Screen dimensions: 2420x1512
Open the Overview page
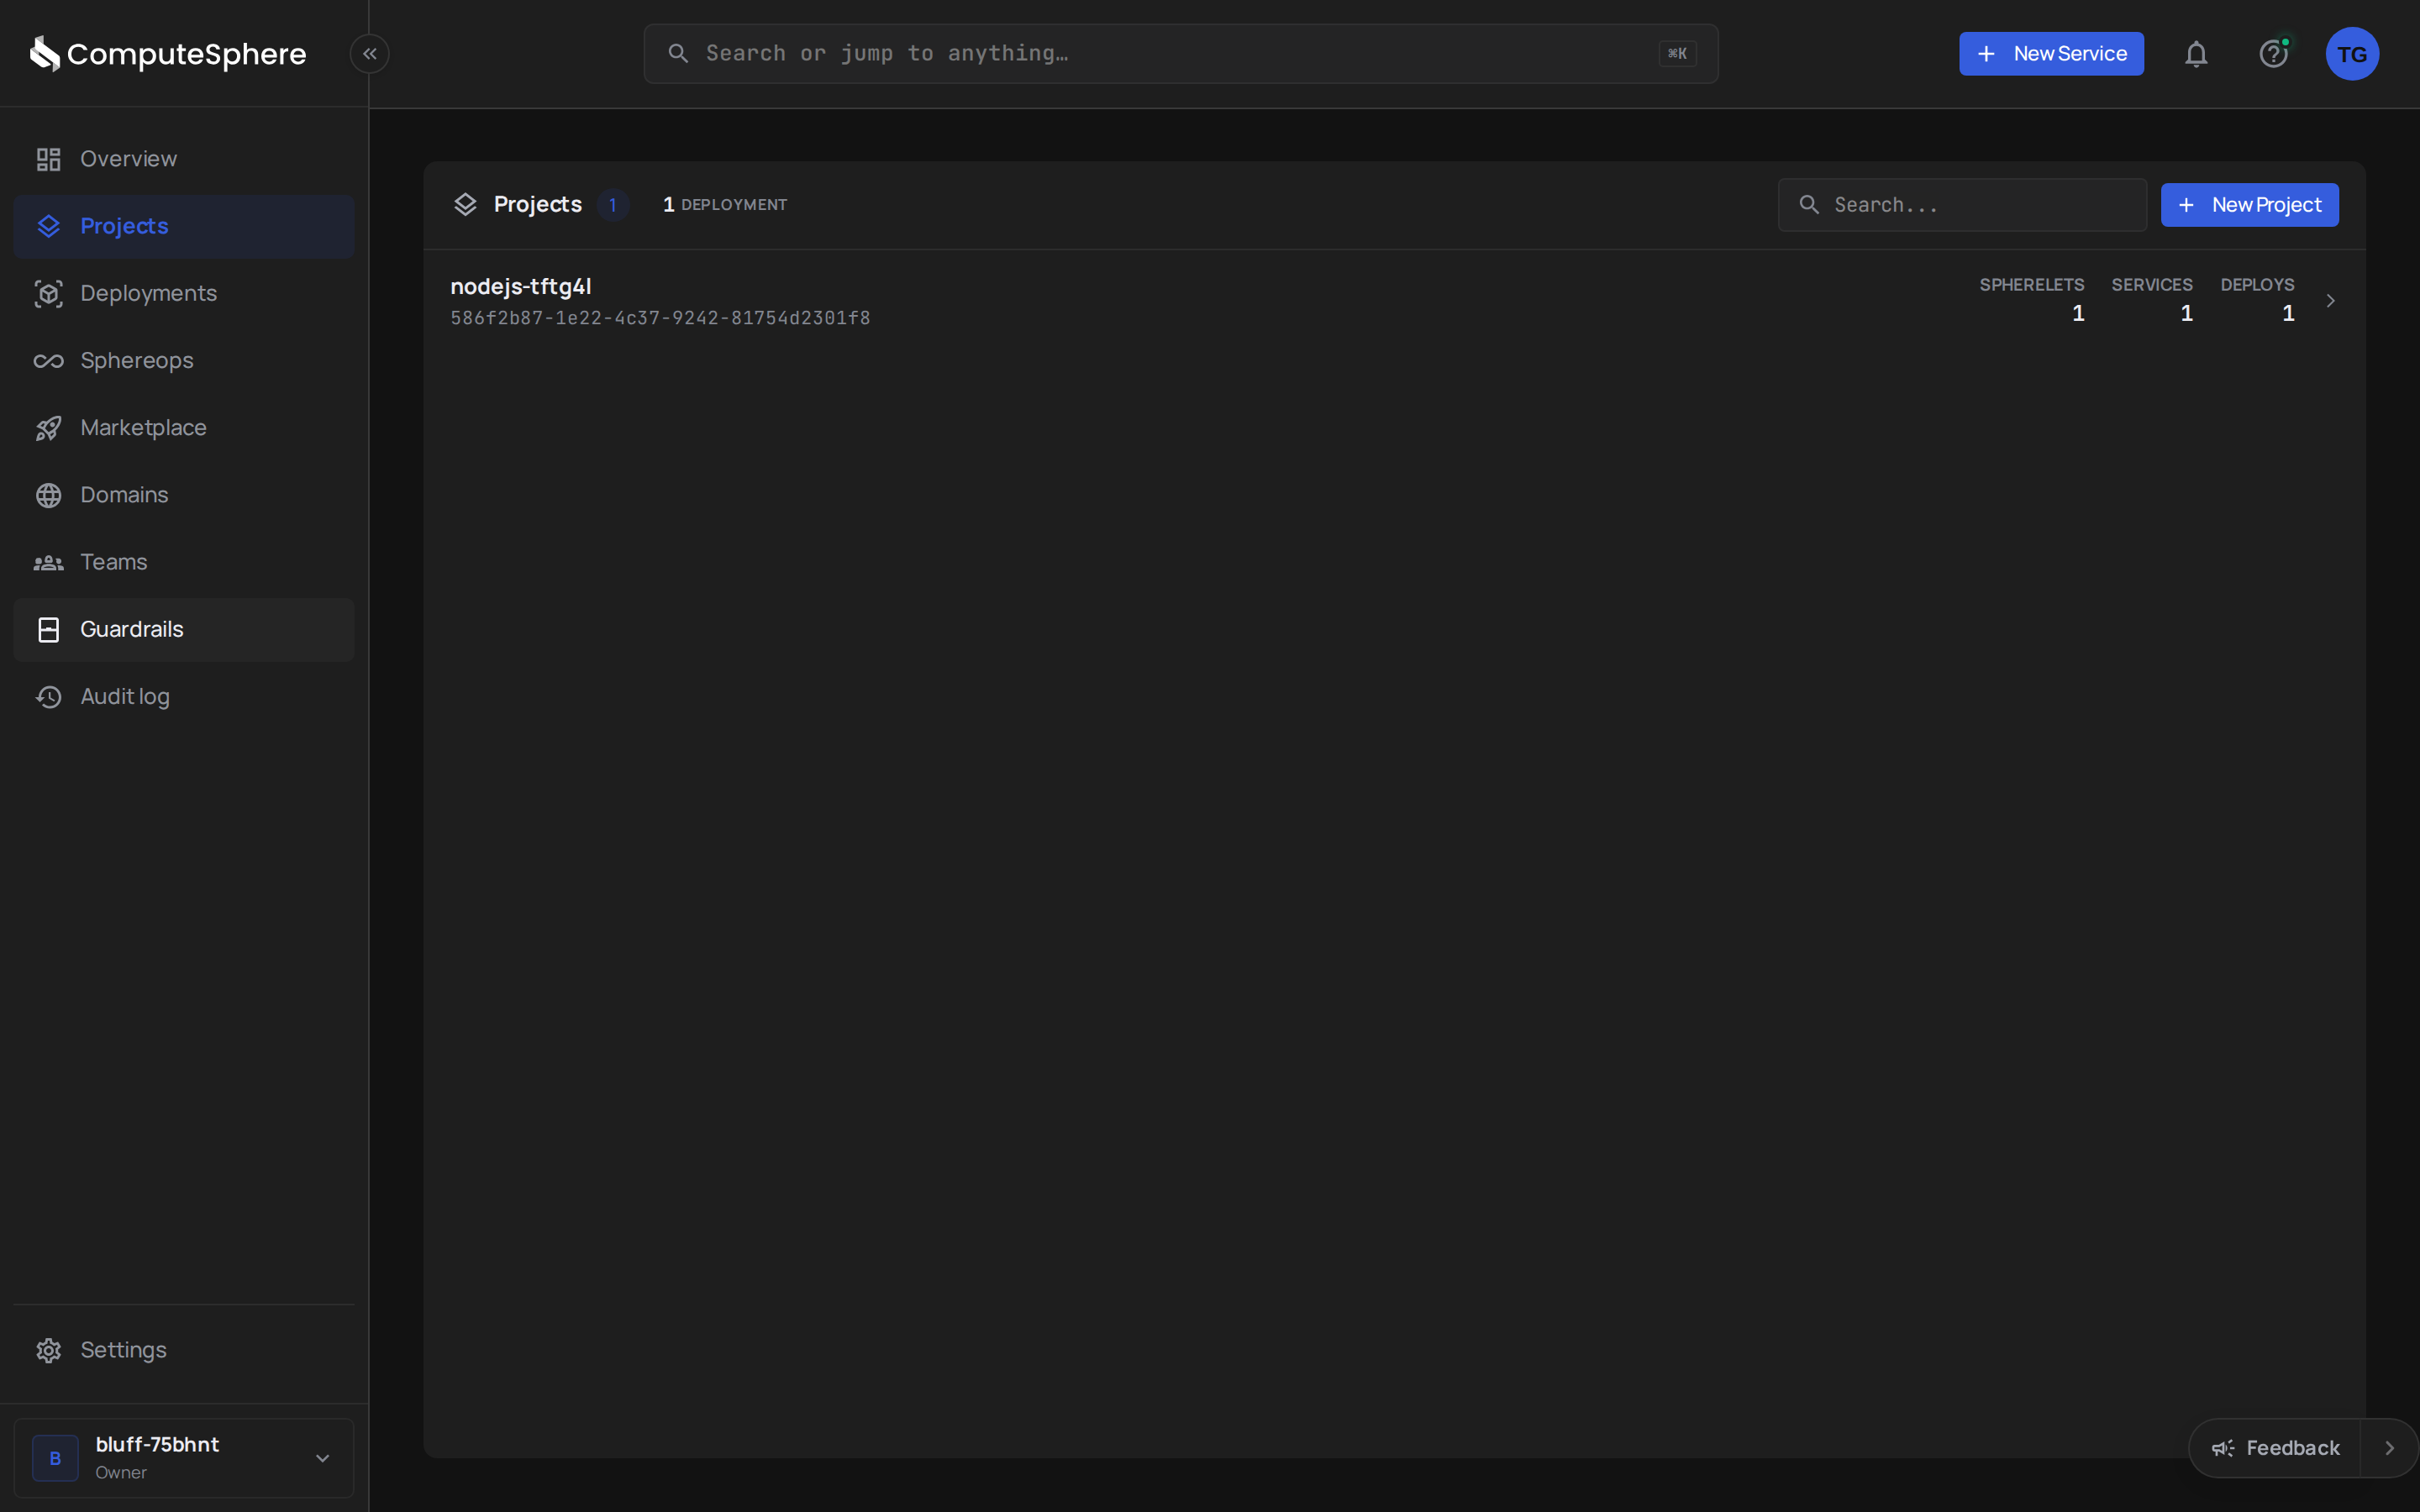pos(184,159)
